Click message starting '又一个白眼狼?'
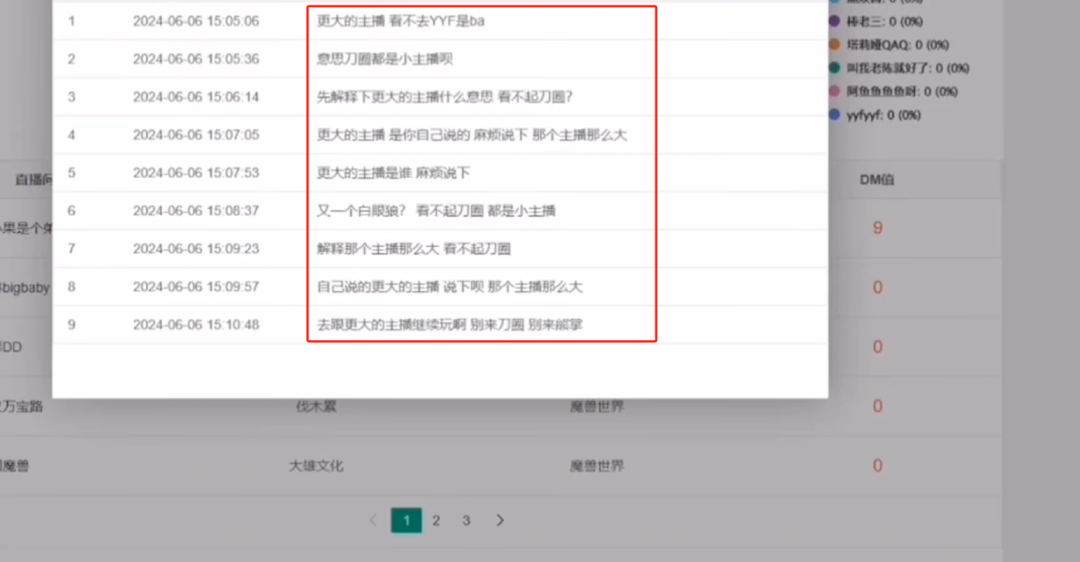Image resolution: width=1080 pixels, height=562 pixels. coord(436,211)
